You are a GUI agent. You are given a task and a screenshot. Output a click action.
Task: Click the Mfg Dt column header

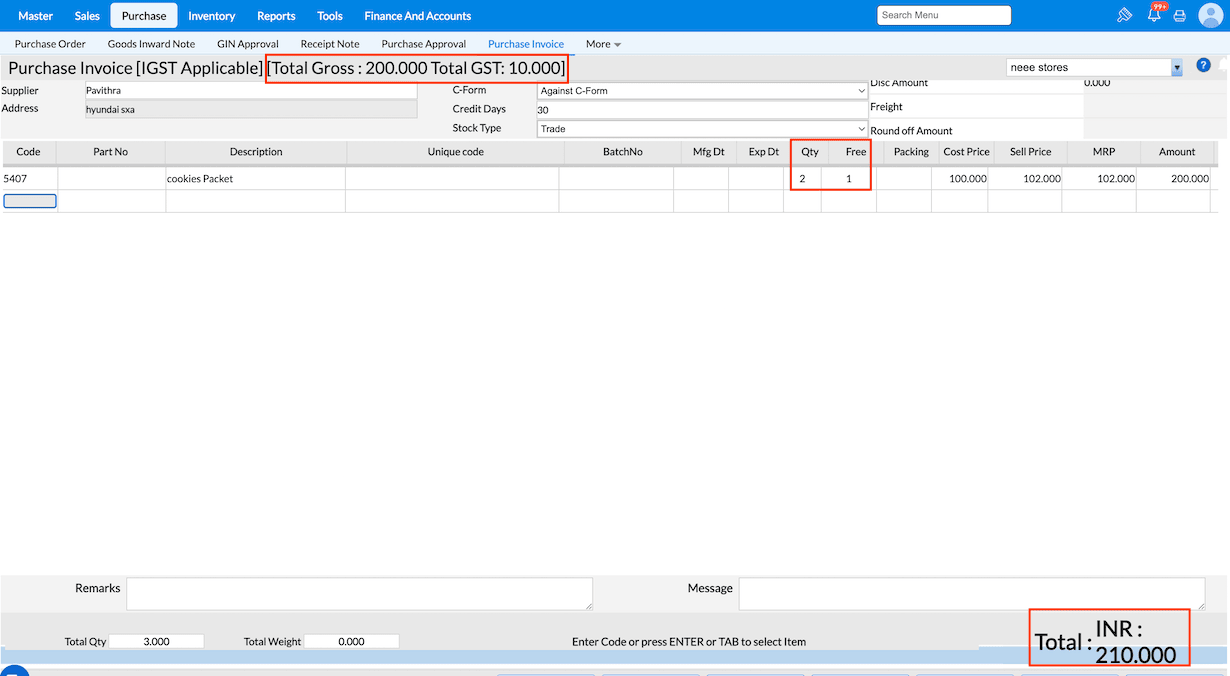coord(709,152)
